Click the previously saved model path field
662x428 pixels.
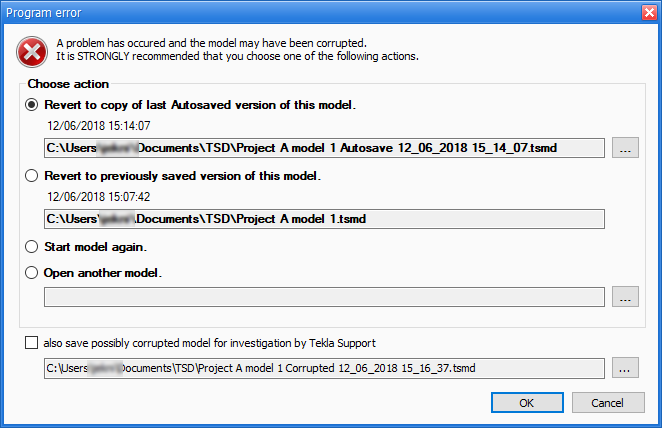point(324,218)
